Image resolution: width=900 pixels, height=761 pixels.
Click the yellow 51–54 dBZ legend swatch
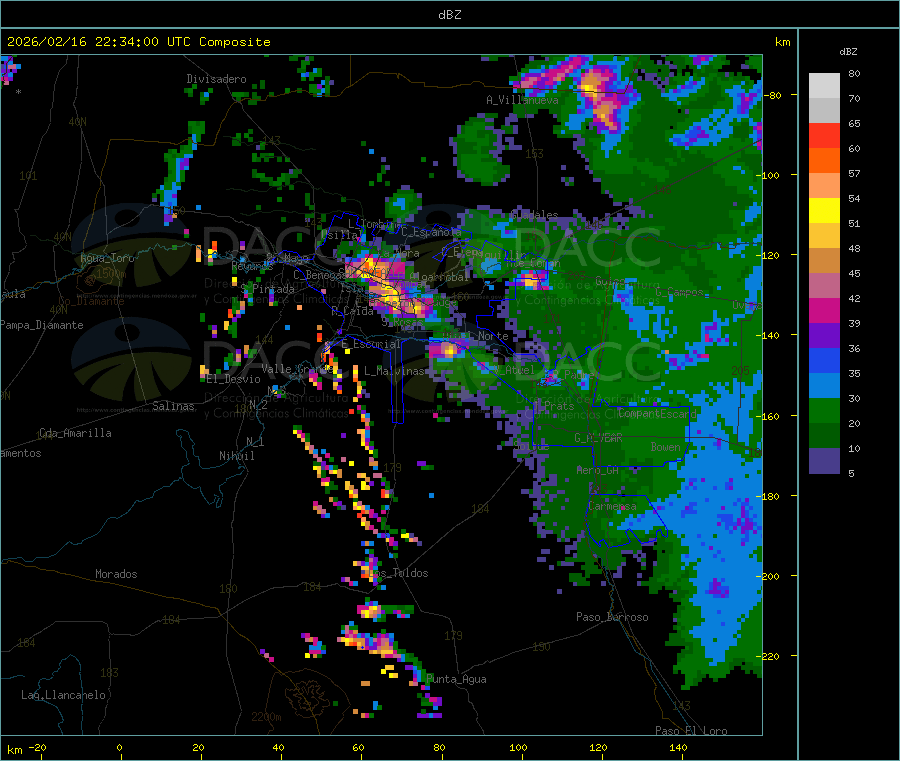(824, 211)
